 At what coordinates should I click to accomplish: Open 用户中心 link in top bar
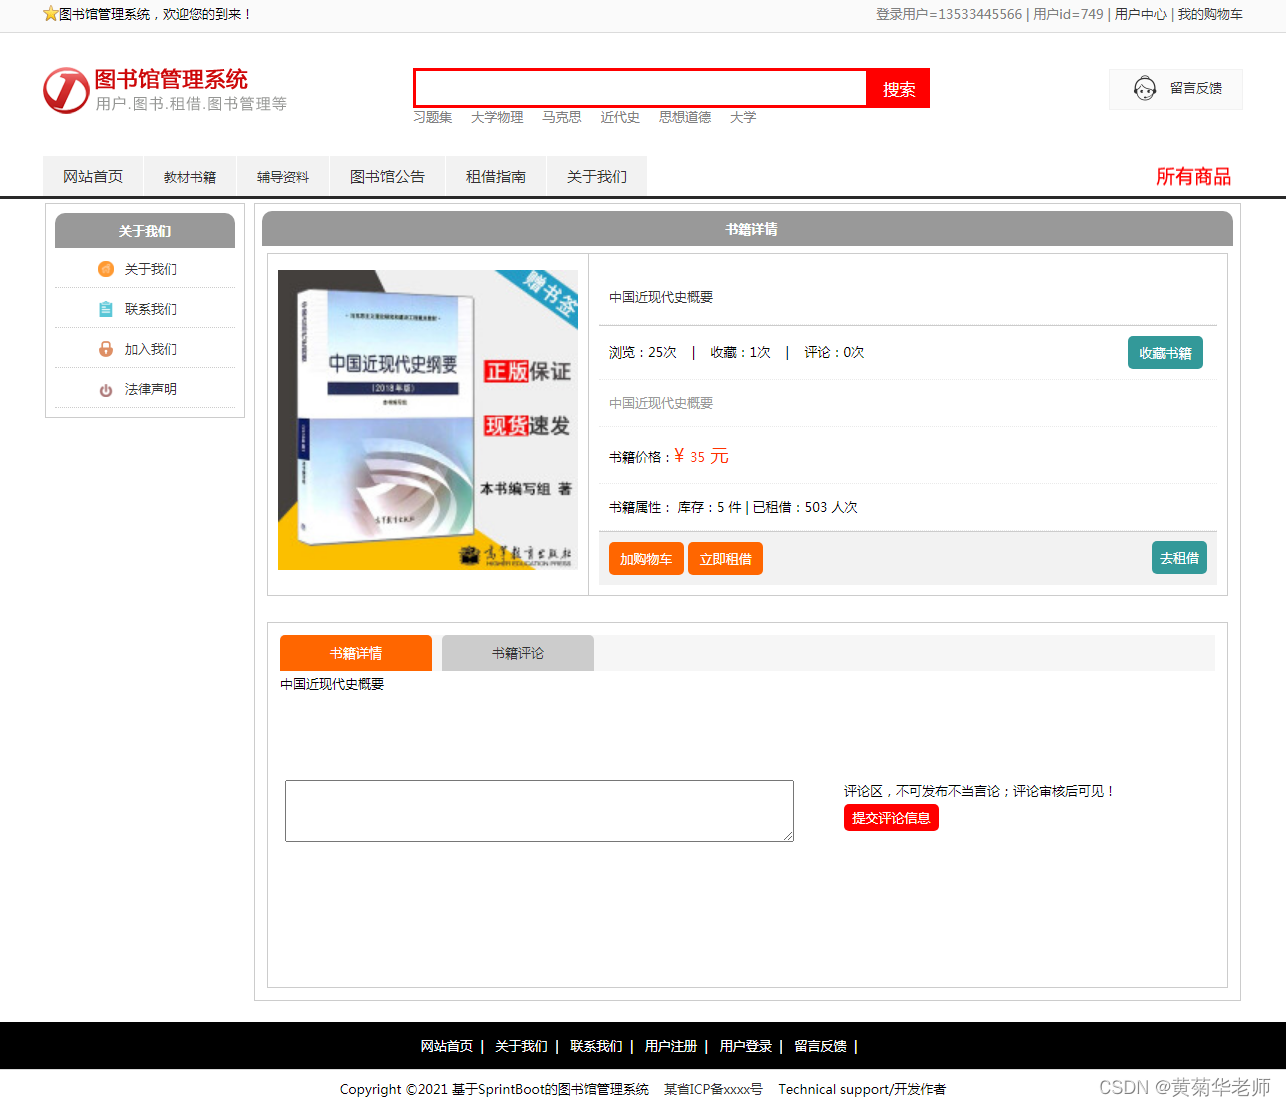coord(1141,14)
